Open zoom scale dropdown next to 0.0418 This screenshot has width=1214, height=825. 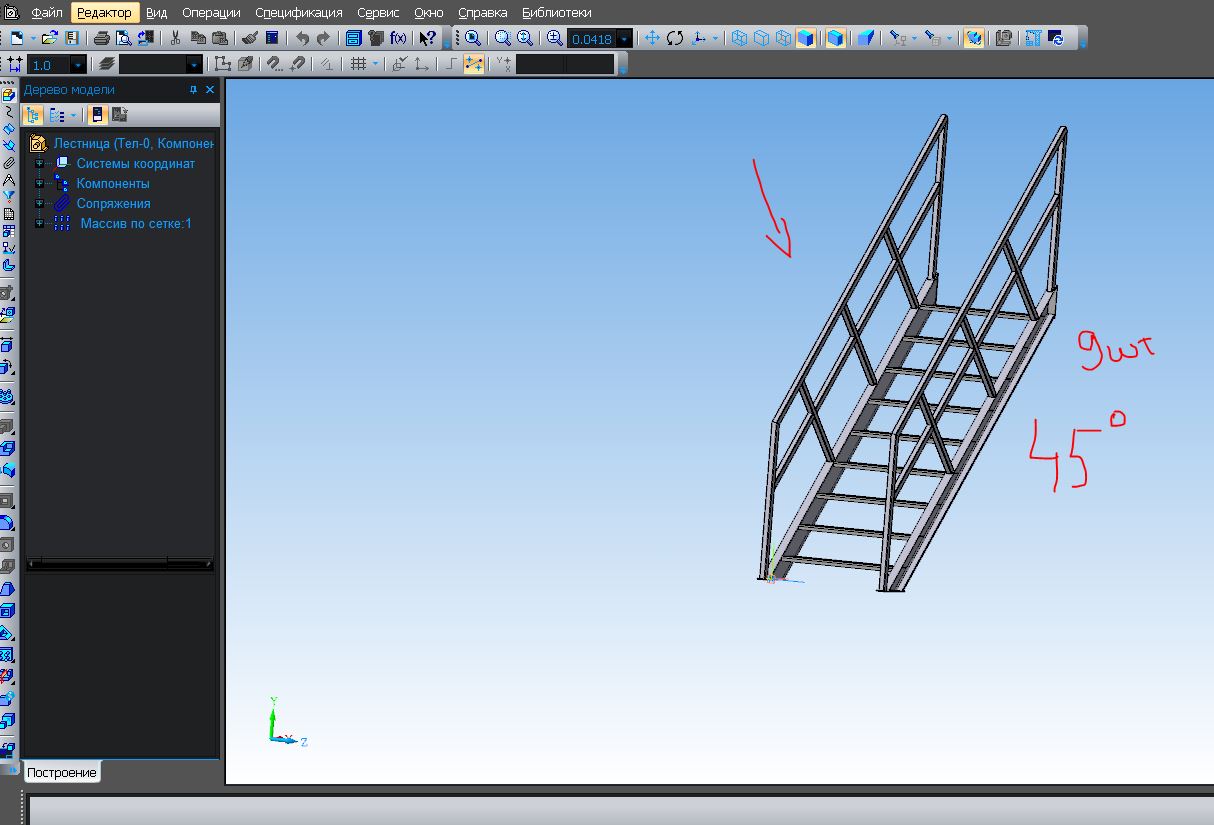coord(625,38)
